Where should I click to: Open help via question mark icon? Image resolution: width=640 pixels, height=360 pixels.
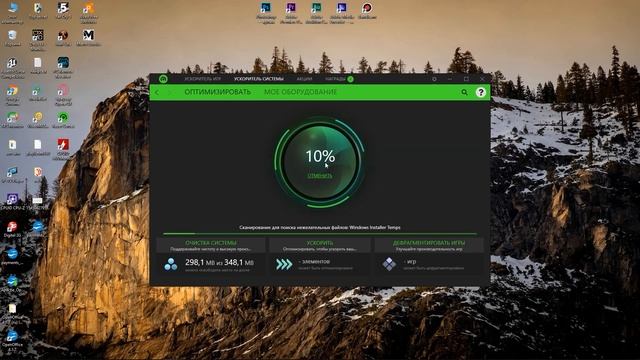(x=481, y=92)
